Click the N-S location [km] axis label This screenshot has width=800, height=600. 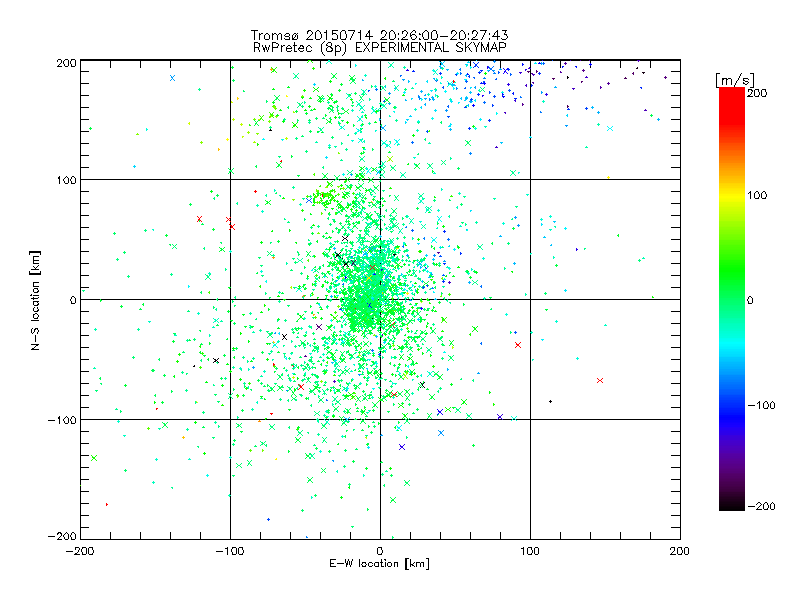point(35,300)
